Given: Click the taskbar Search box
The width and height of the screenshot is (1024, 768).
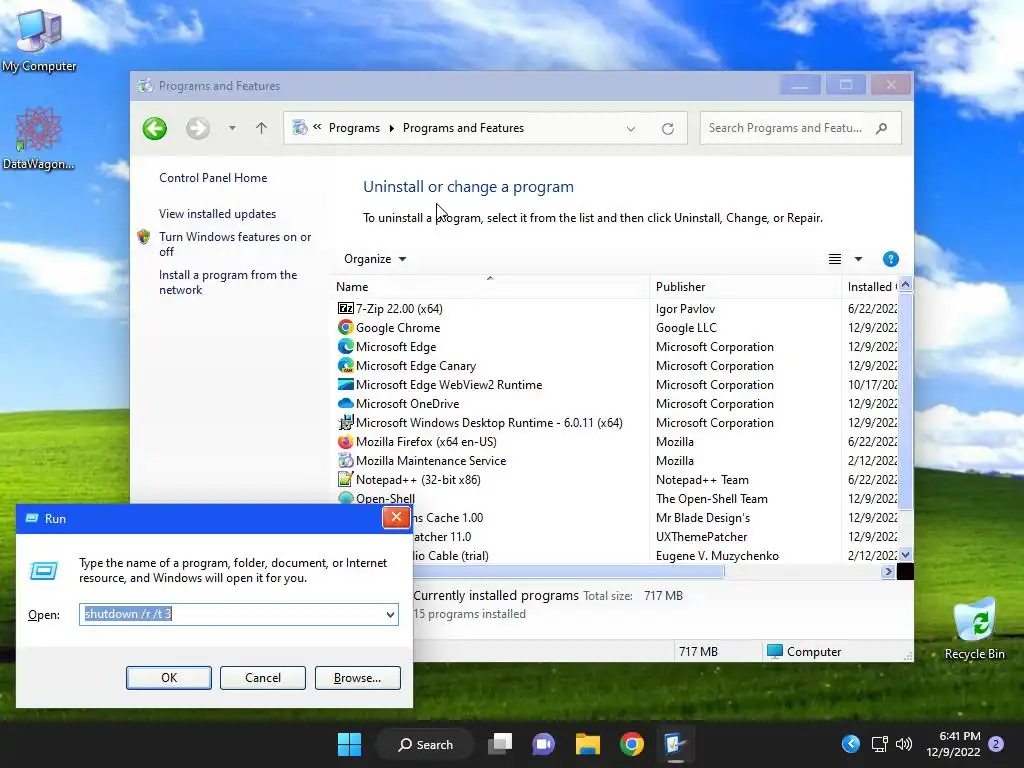Looking at the screenshot, I should click(x=426, y=744).
